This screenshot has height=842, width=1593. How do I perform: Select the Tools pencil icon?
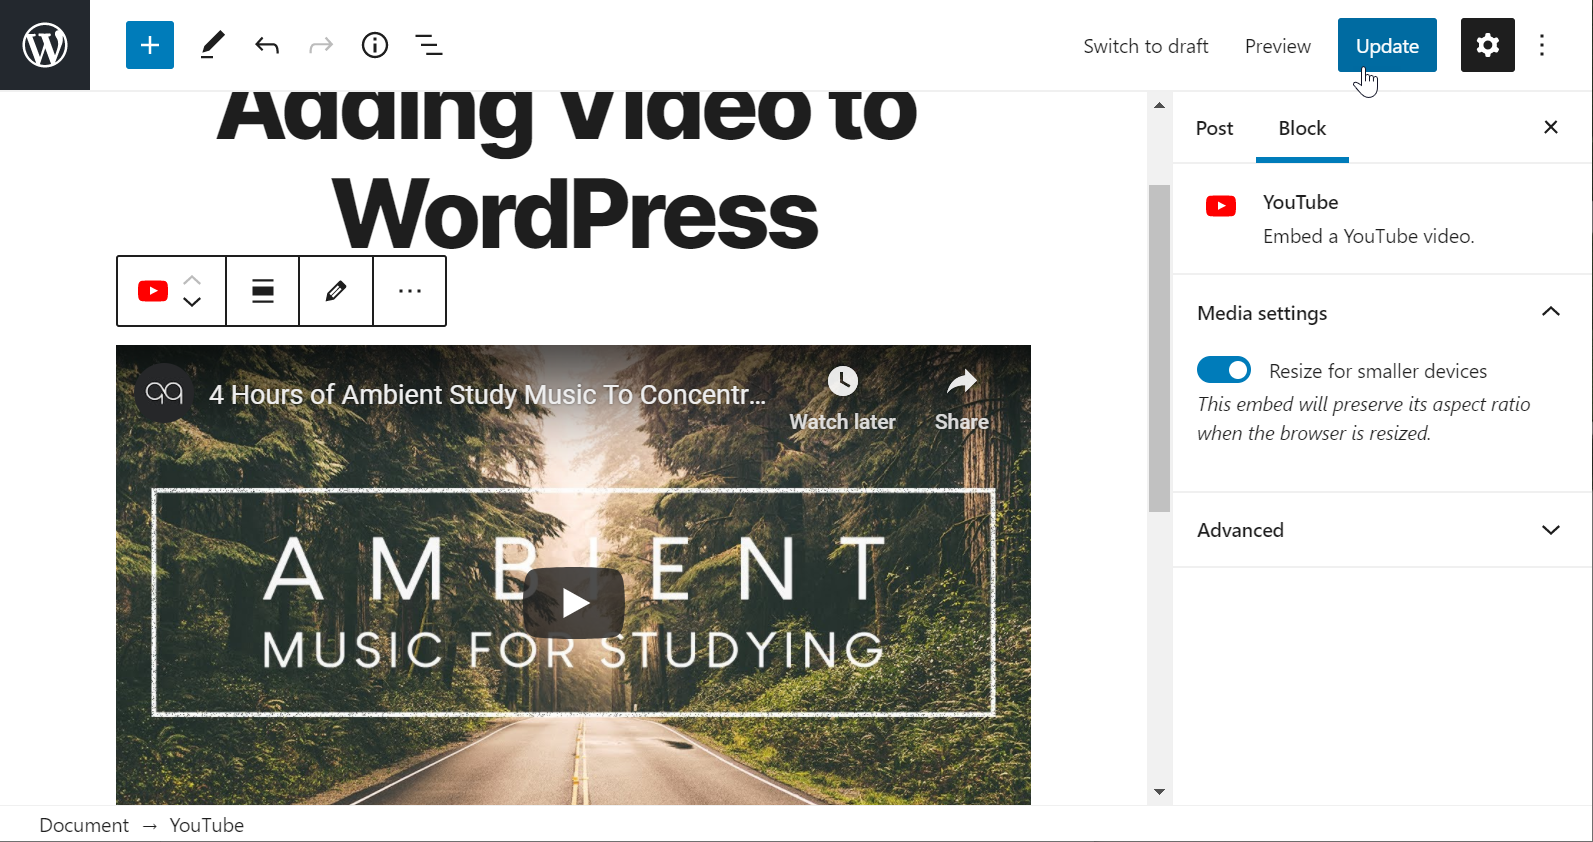click(212, 45)
